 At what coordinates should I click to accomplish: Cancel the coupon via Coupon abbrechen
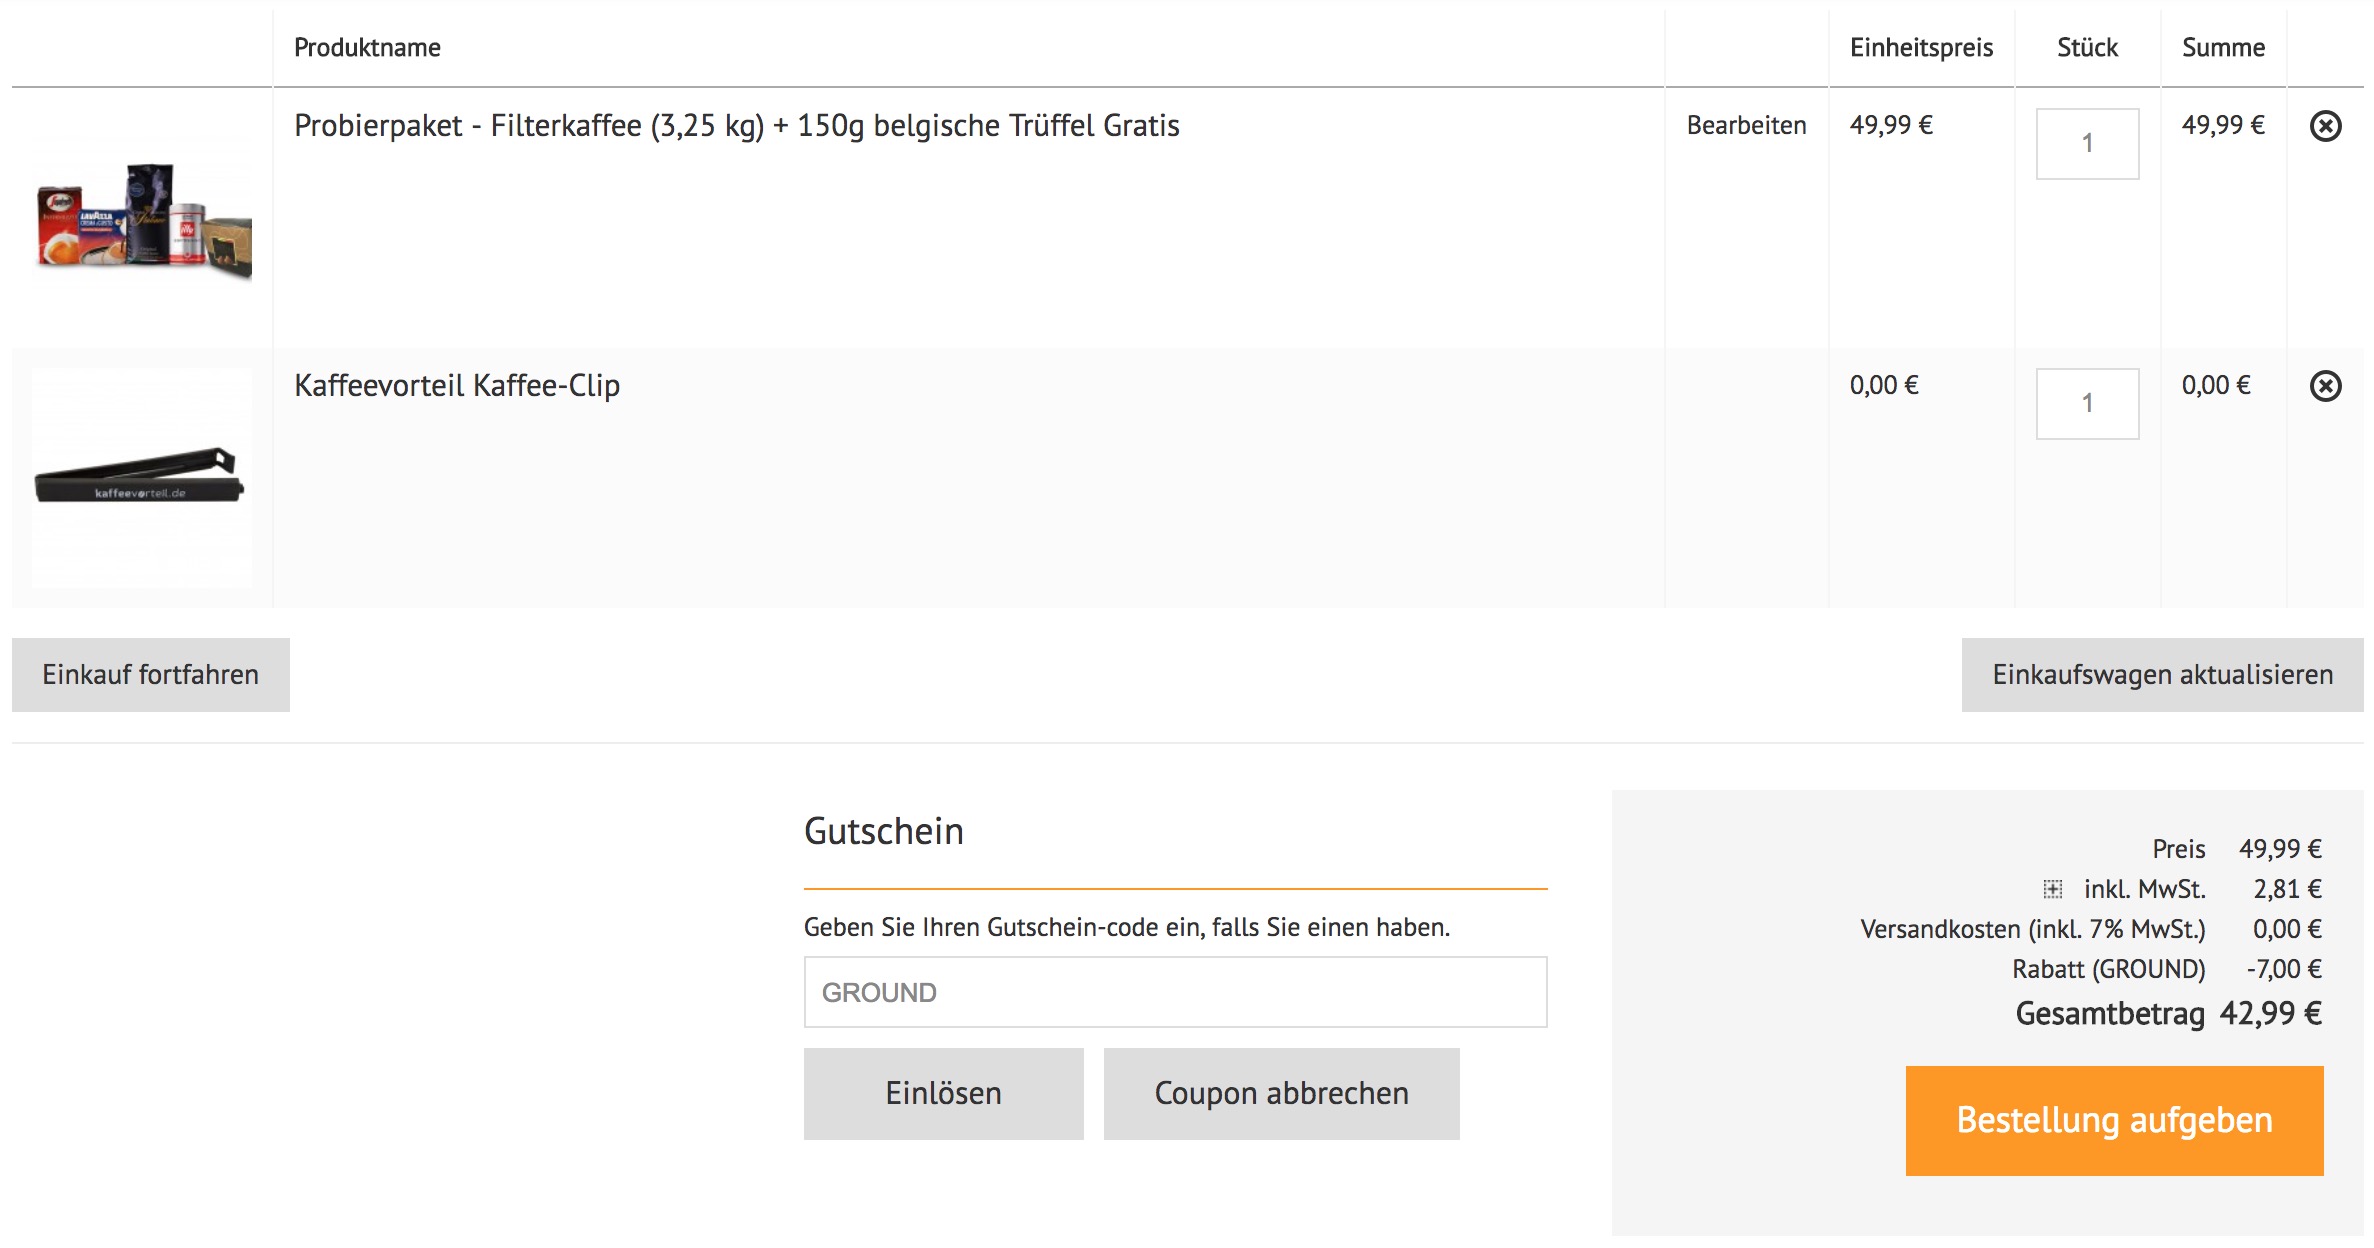1281,1093
